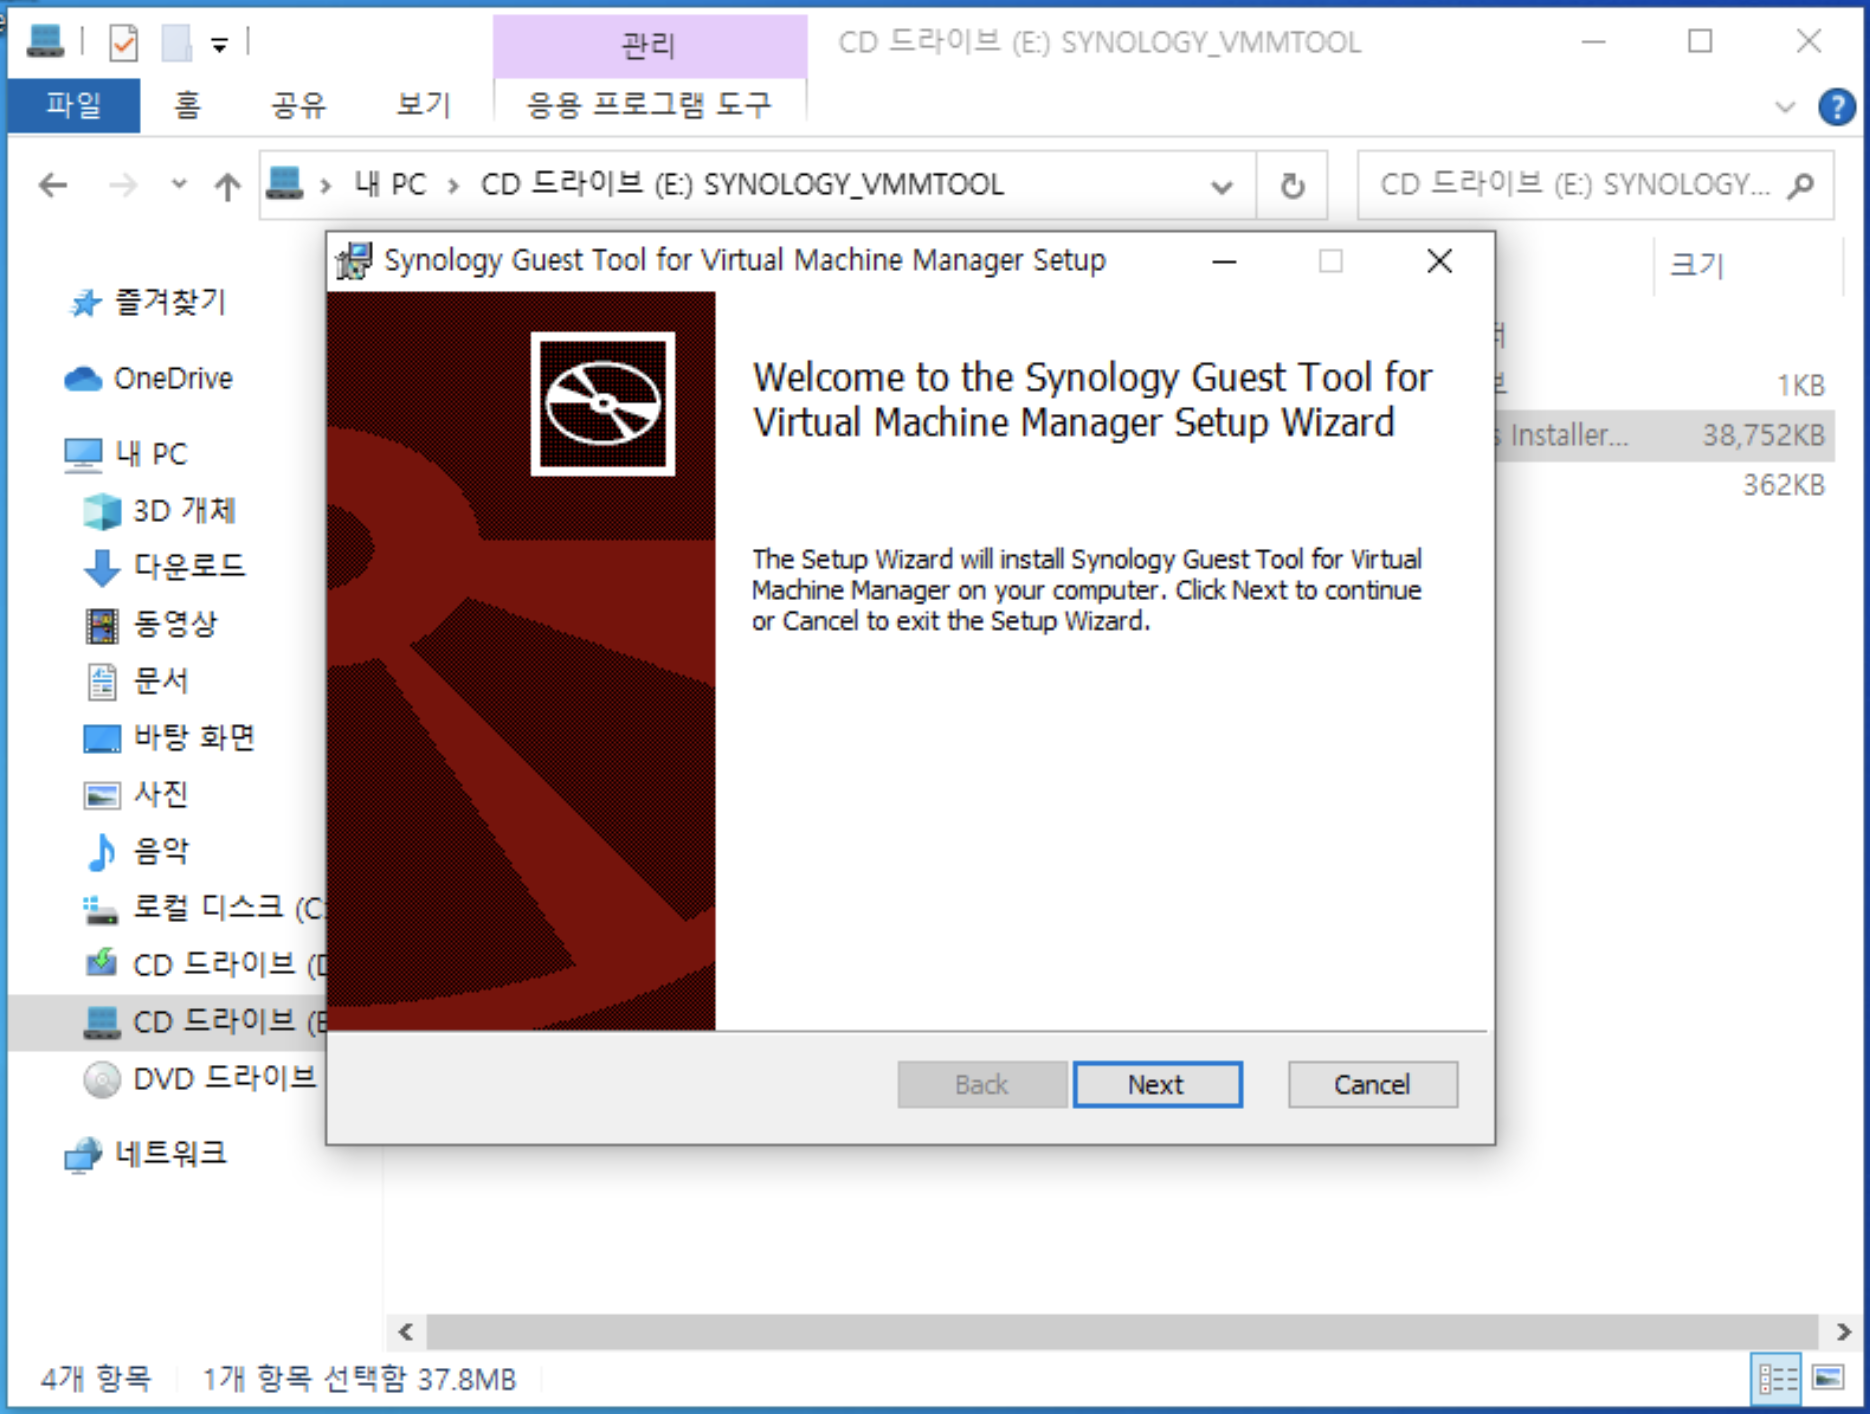Click the horizontal scrollbar left arrow
1870x1414 pixels.
click(405, 1331)
